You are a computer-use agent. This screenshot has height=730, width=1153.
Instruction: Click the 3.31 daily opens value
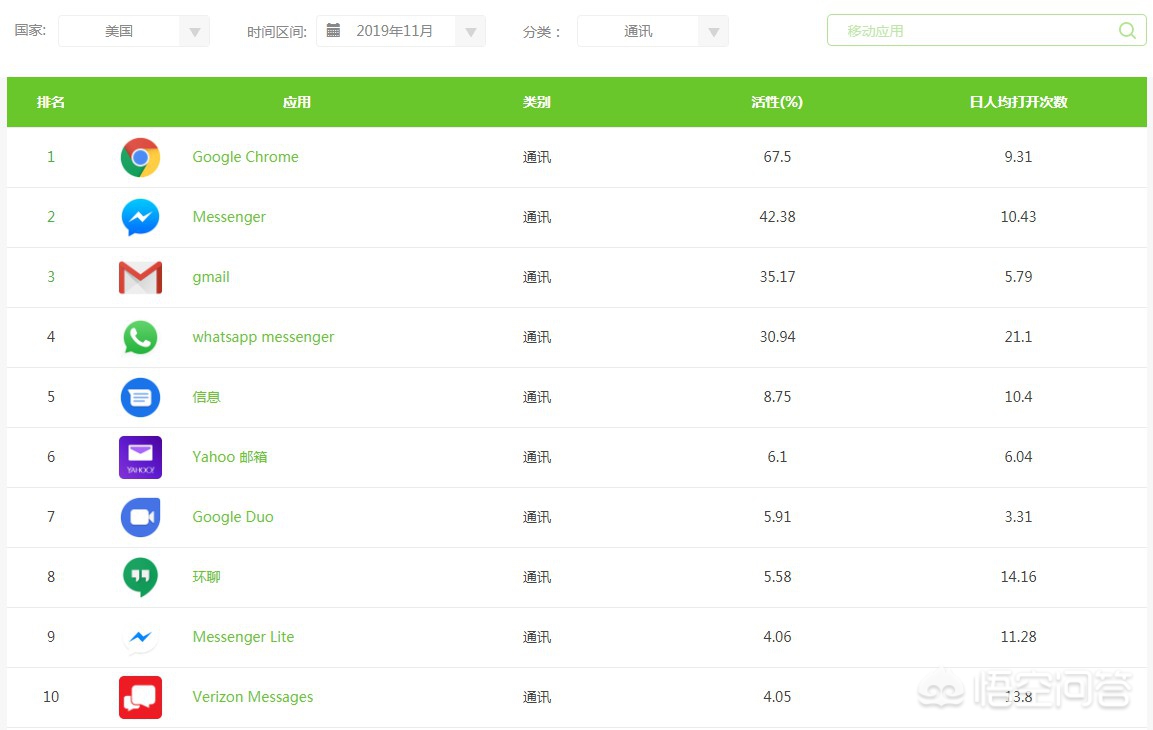click(x=1018, y=517)
